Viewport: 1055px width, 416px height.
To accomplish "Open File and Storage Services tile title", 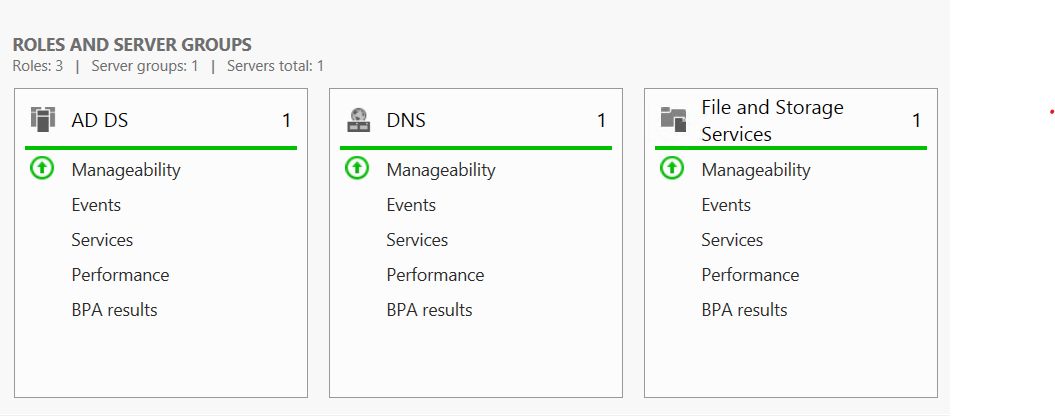I will (772, 120).
